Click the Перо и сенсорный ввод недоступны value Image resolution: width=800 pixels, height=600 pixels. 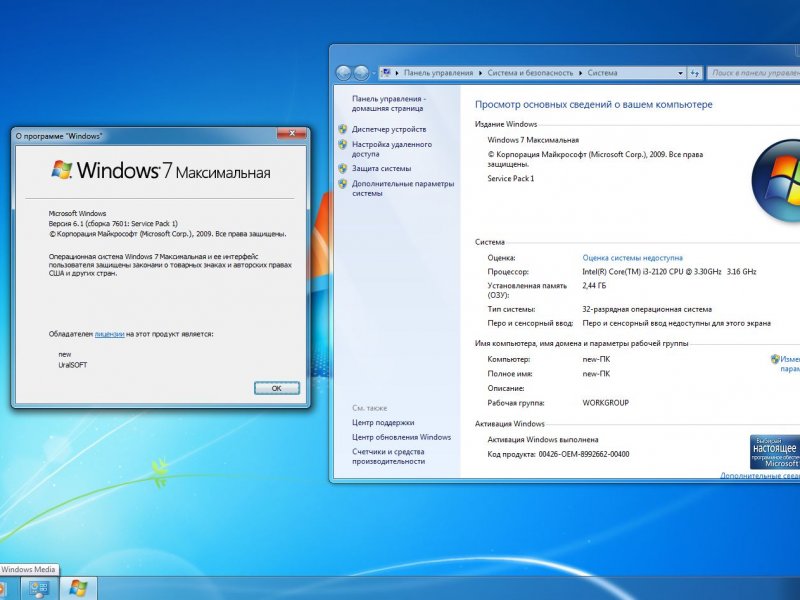(x=677, y=323)
